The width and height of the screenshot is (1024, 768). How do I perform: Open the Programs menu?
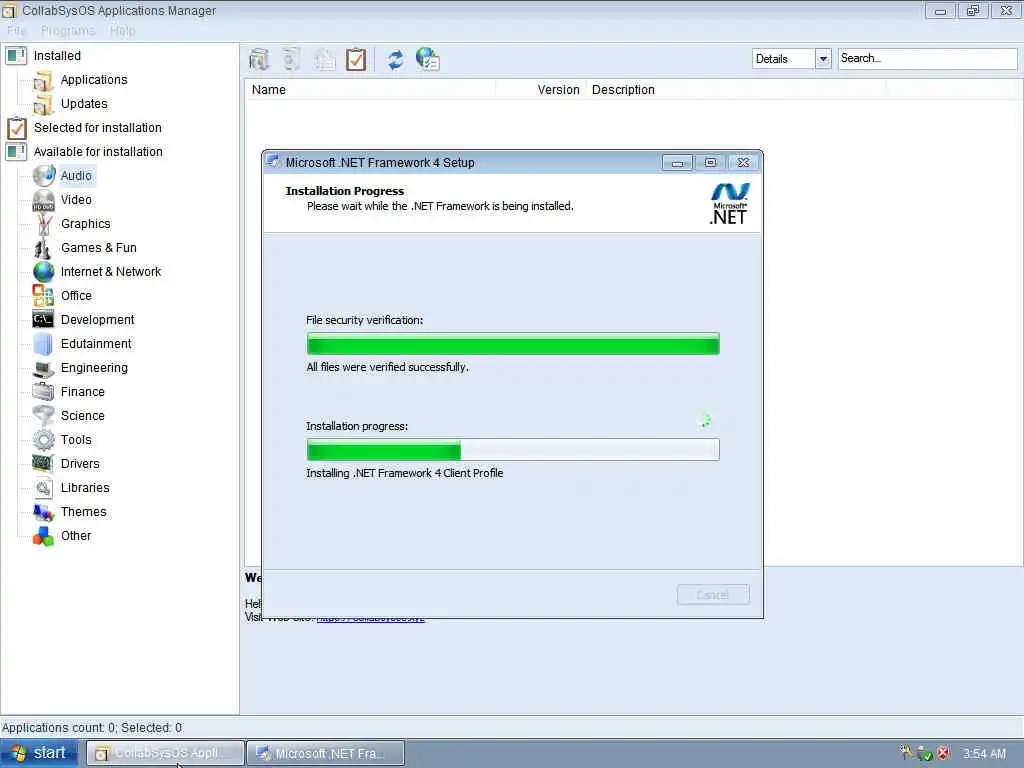tap(68, 31)
